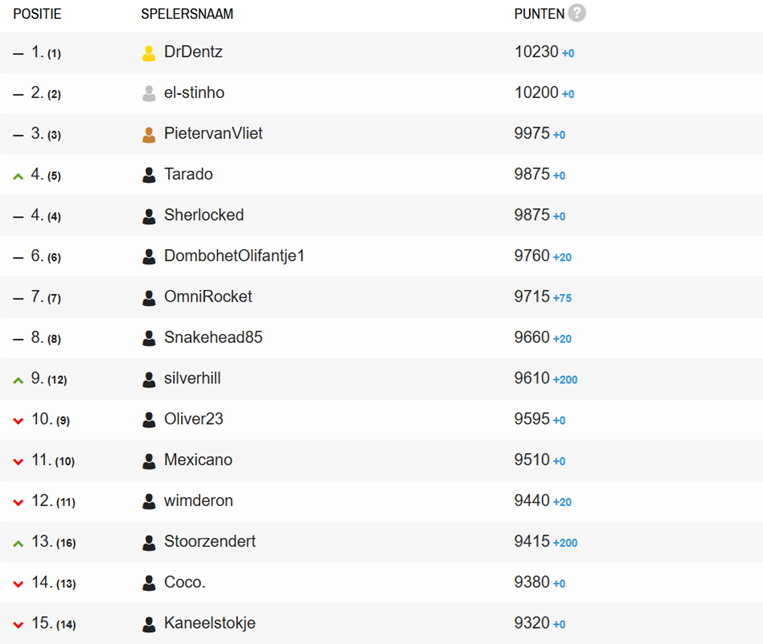Select the player name Snakehead85
Screen dimensions: 763x644
(x=213, y=337)
